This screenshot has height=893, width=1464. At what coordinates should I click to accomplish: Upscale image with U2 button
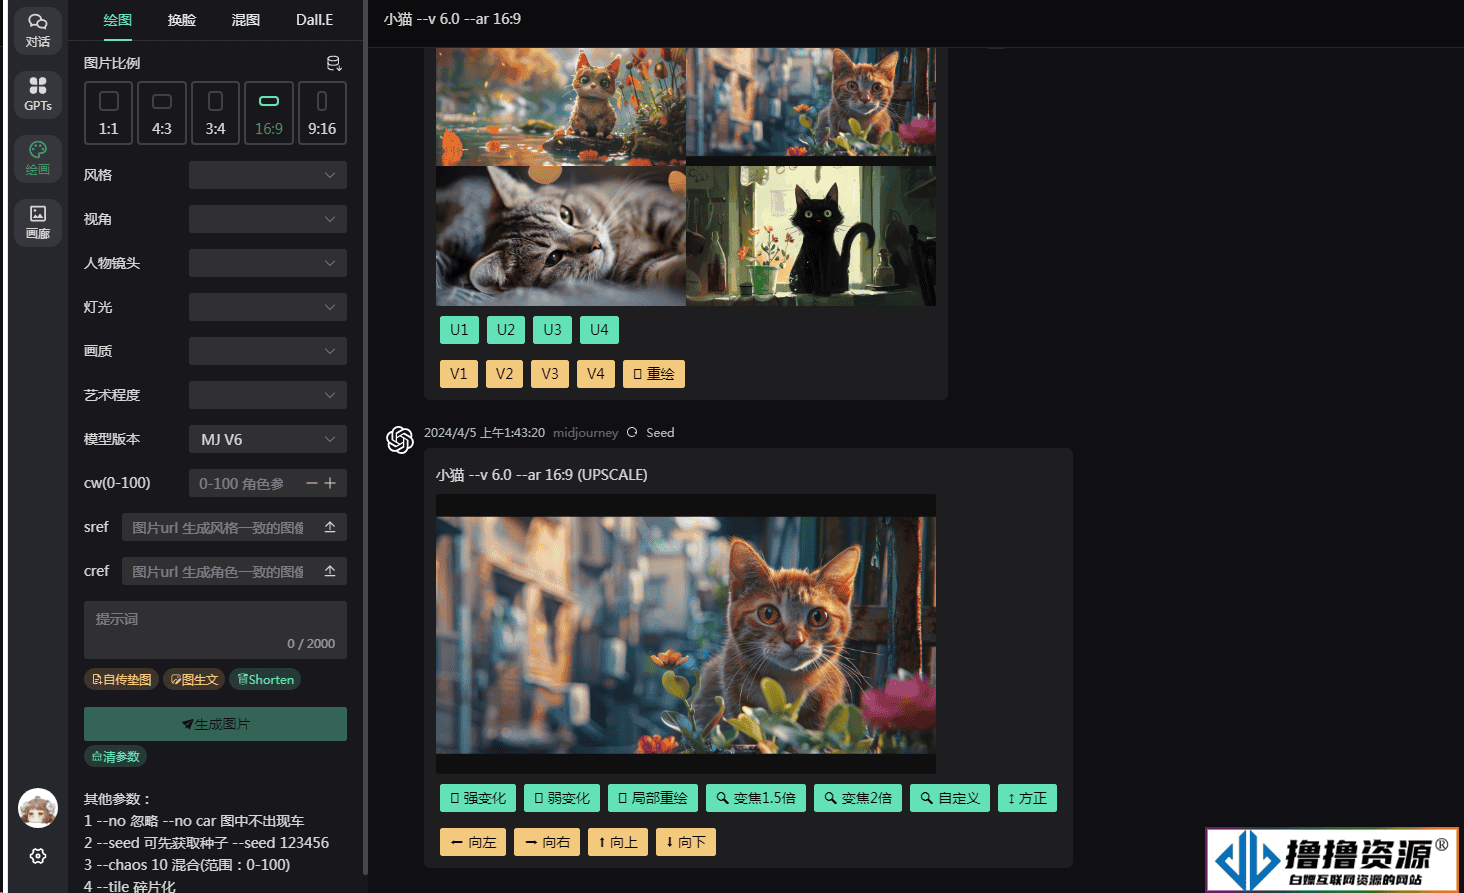coord(506,330)
